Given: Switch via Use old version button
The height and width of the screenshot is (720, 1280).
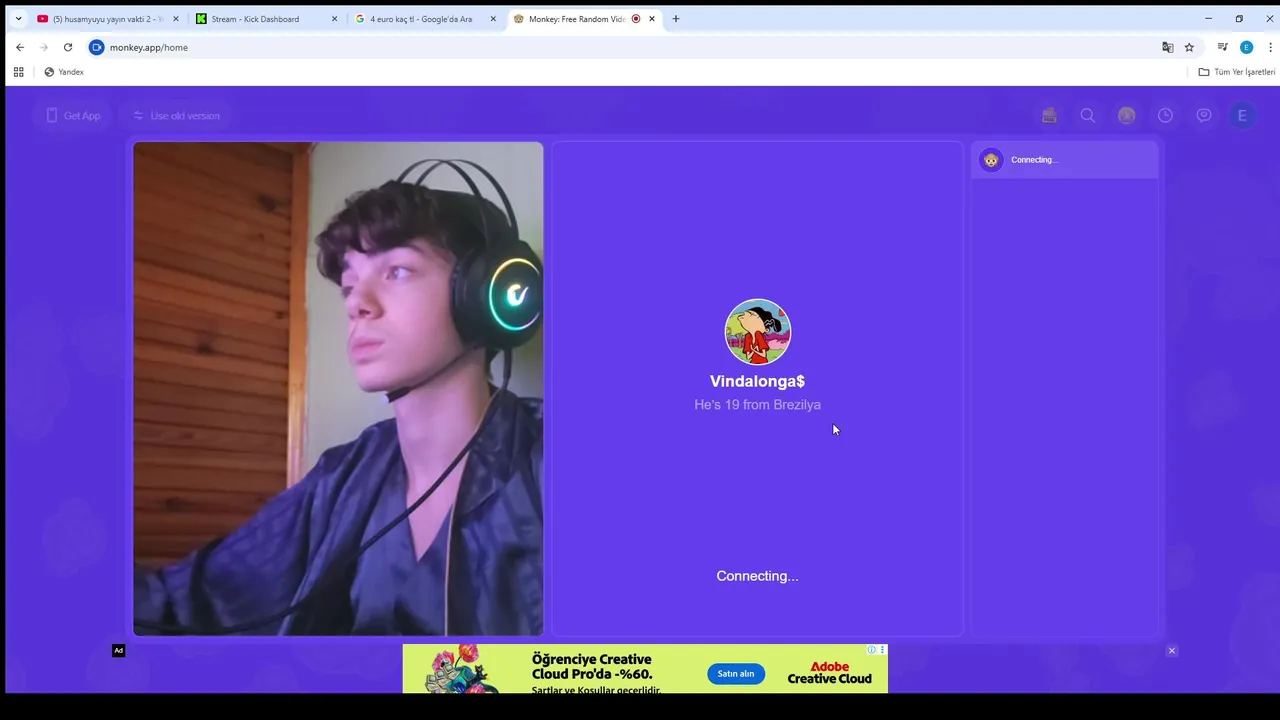Looking at the screenshot, I should (176, 116).
